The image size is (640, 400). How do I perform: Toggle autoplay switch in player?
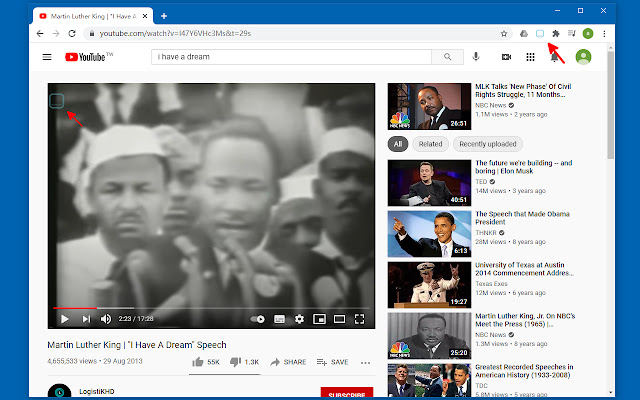coord(258,319)
